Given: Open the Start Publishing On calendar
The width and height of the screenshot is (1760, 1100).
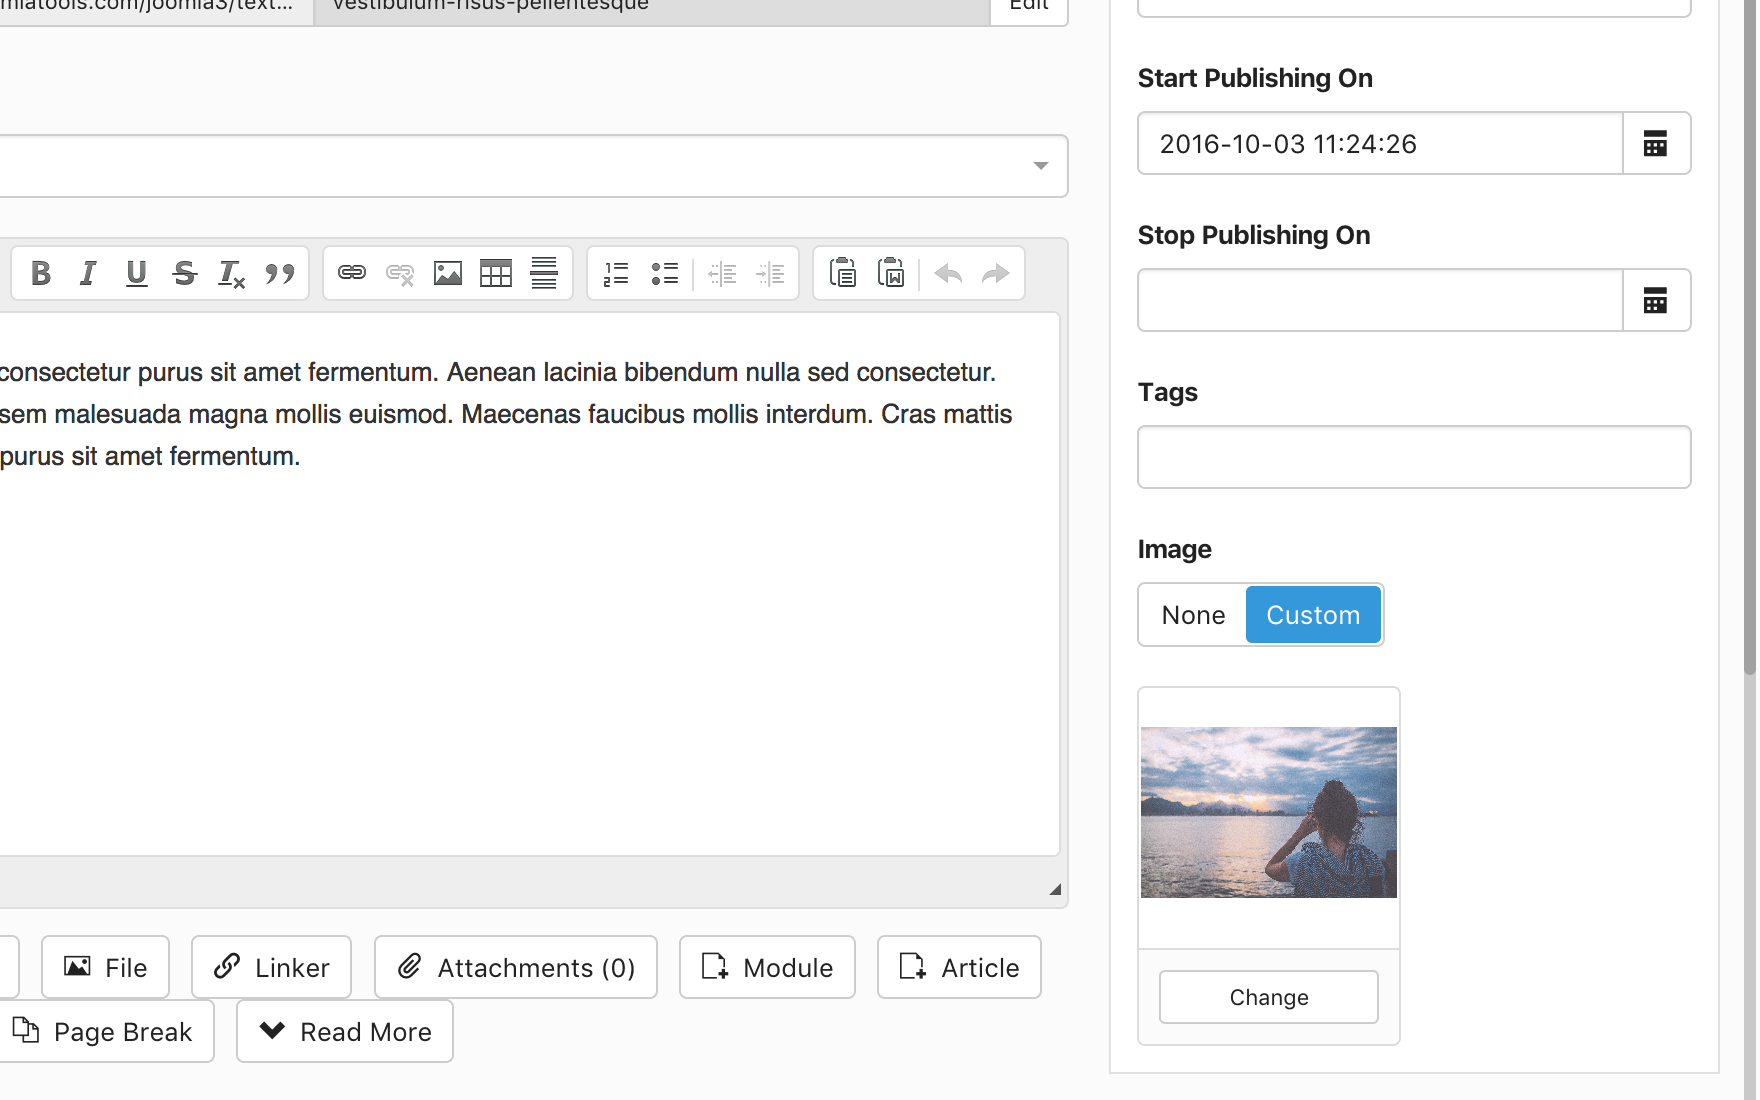Looking at the screenshot, I should (x=1656, y=144).
